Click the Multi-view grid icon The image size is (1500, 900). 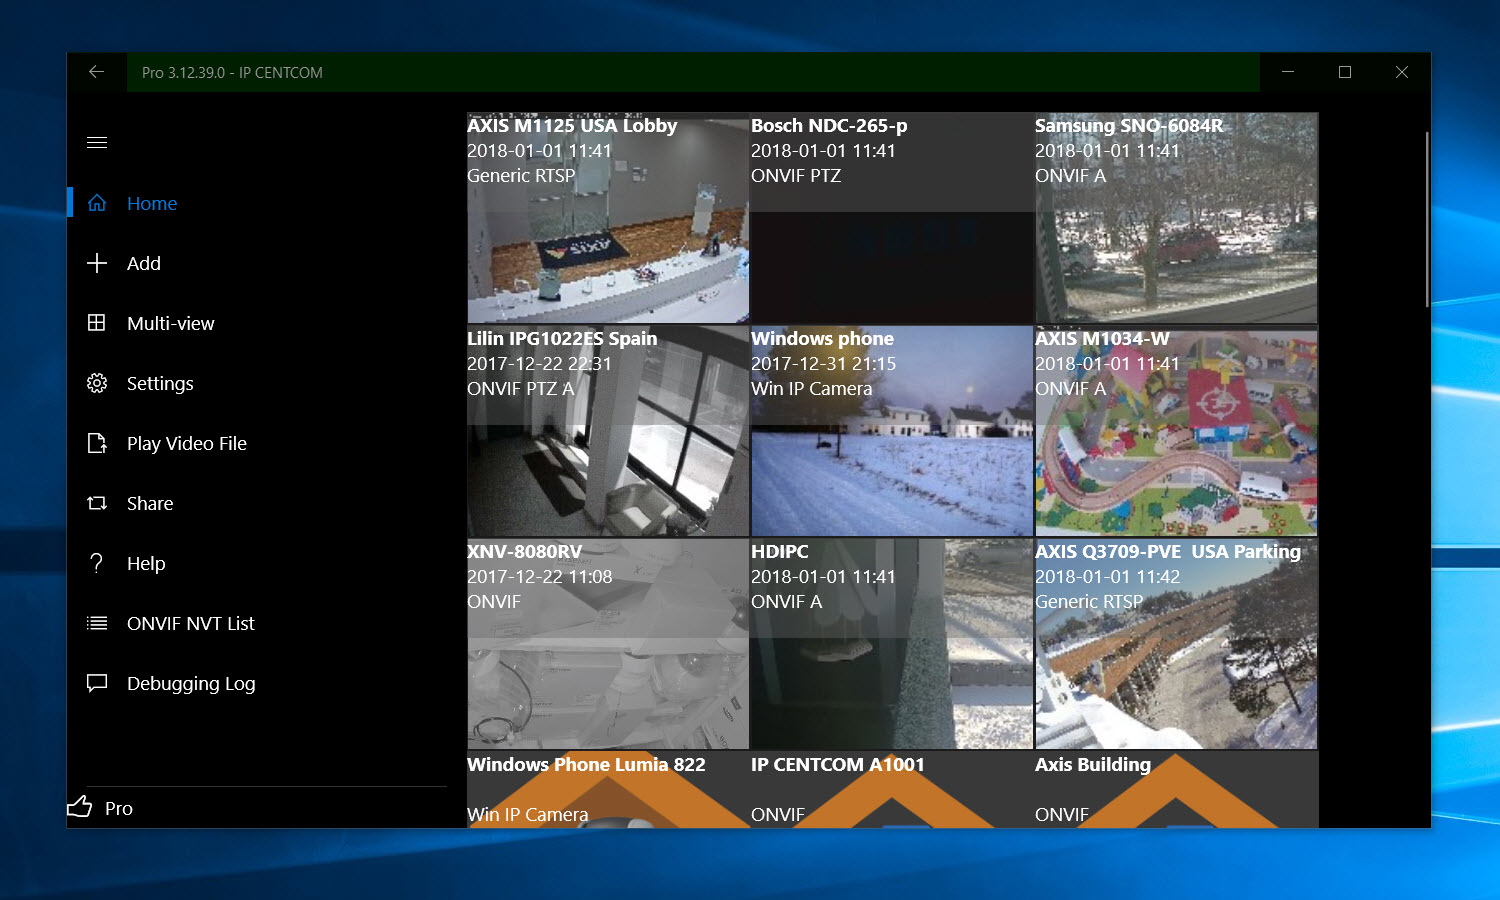click(x=97, y=323)
